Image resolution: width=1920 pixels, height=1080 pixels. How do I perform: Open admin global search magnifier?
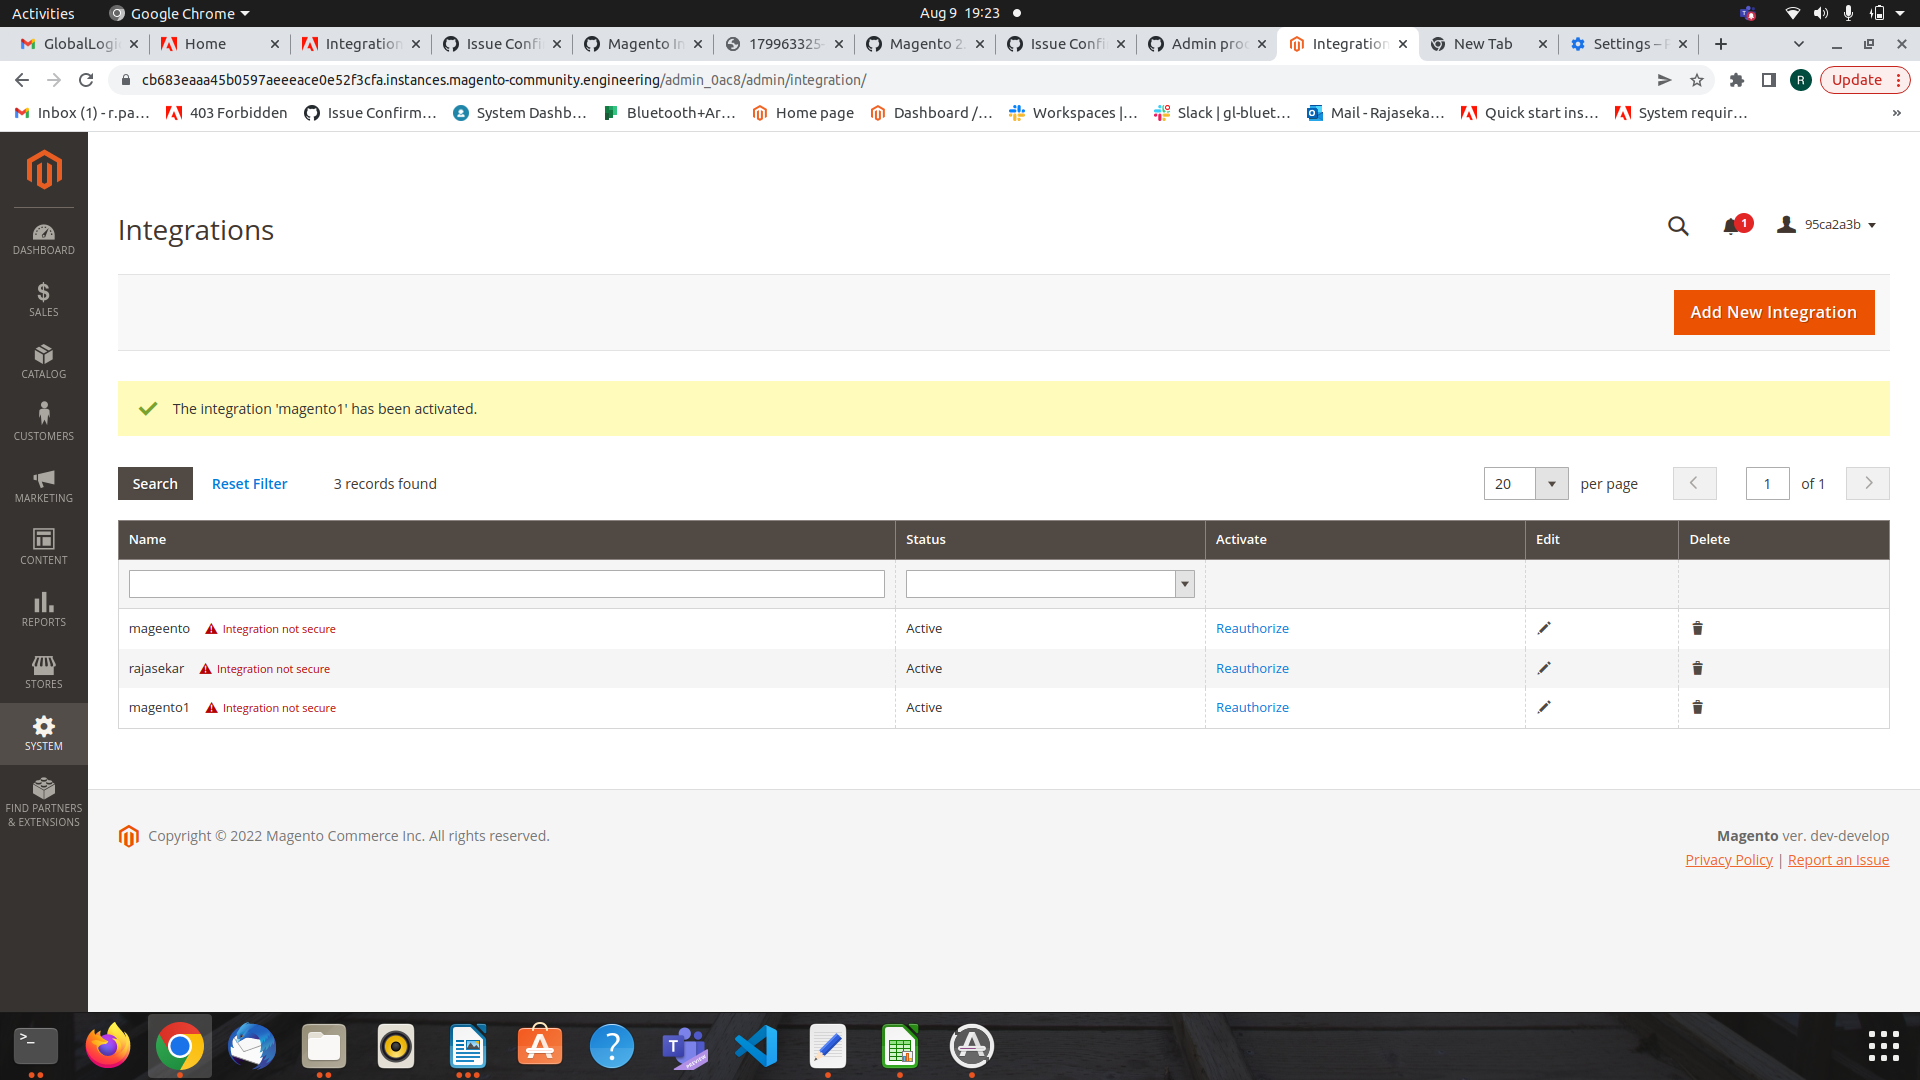tap(1678, 225)
